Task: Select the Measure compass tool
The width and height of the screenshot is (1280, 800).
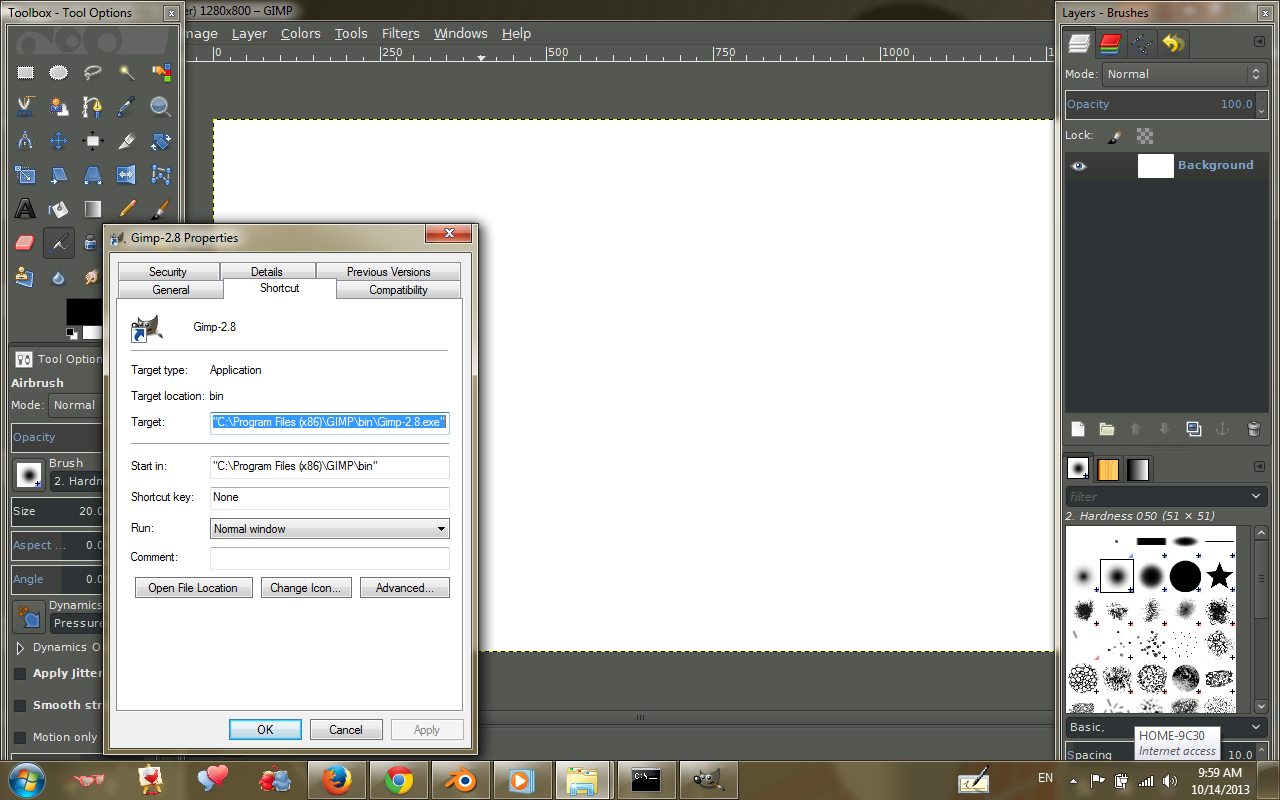Action: click(25, 140)
